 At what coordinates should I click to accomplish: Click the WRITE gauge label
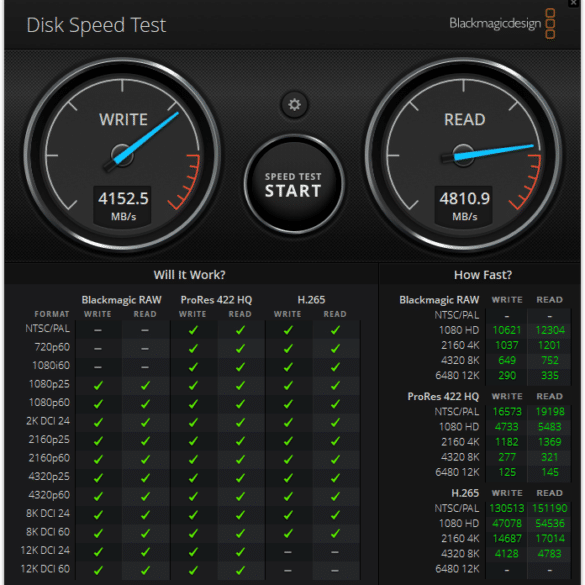123,120
